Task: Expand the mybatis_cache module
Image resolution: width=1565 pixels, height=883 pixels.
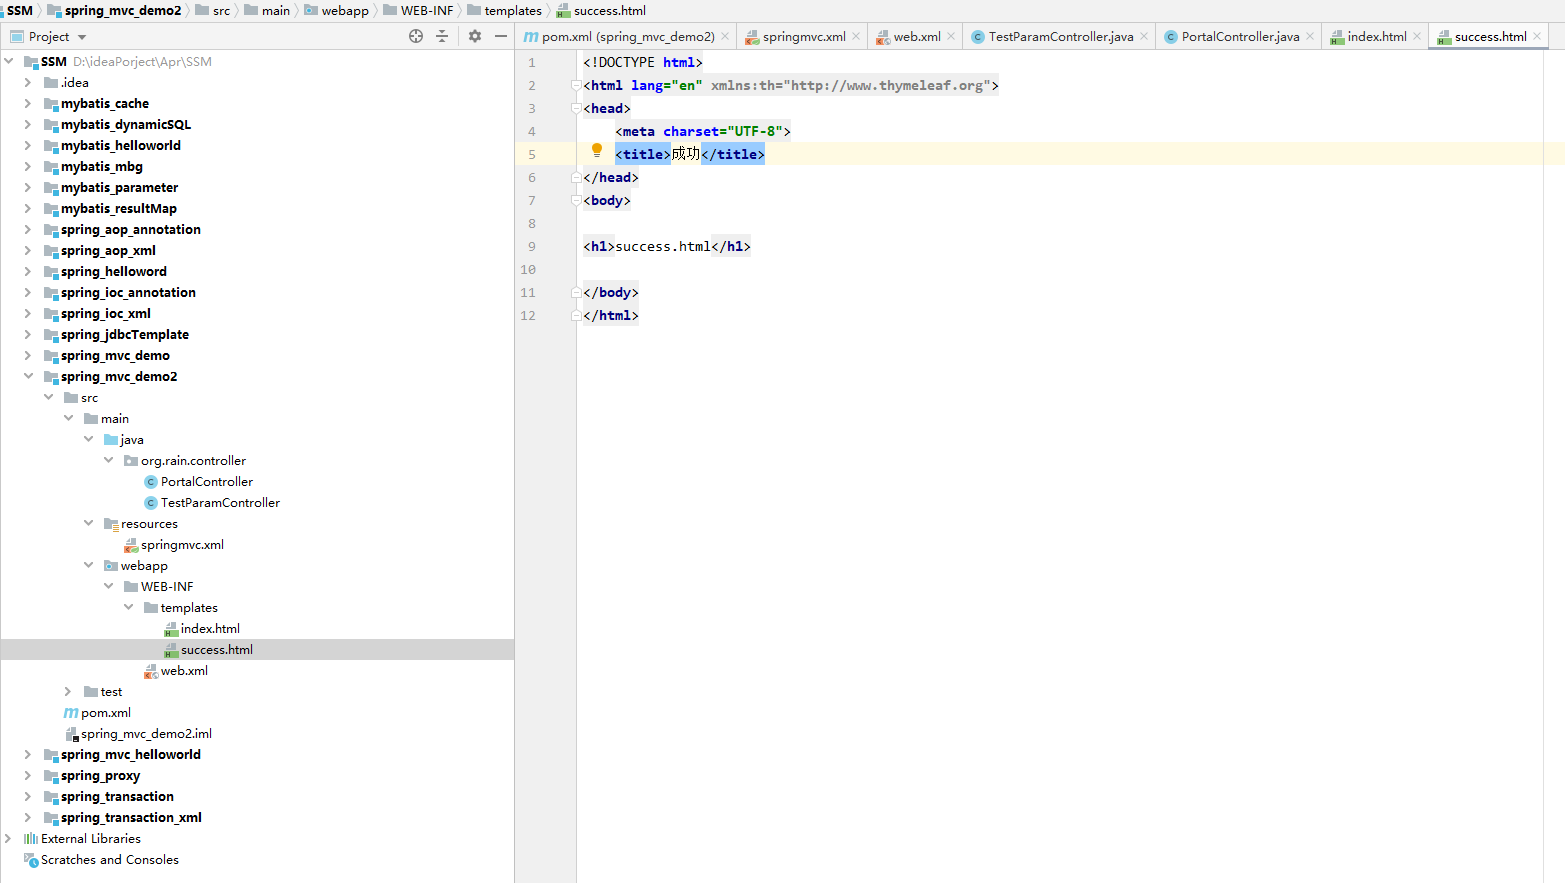Action: [x=28, y=103]
